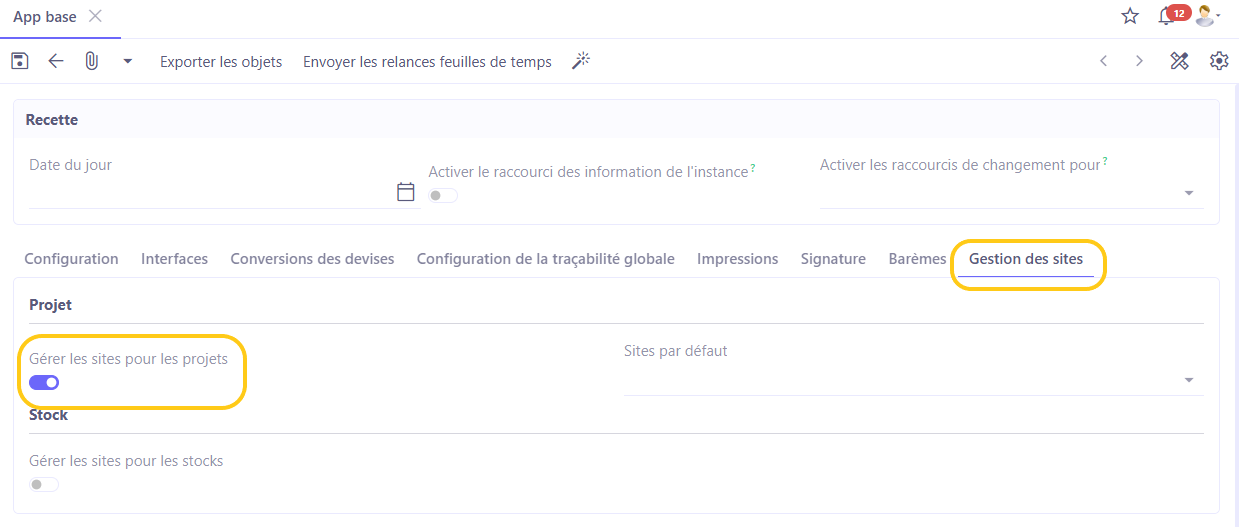Click the Stock section title
This screenshot has height=527, width=1239.
(x=48, y=414)
